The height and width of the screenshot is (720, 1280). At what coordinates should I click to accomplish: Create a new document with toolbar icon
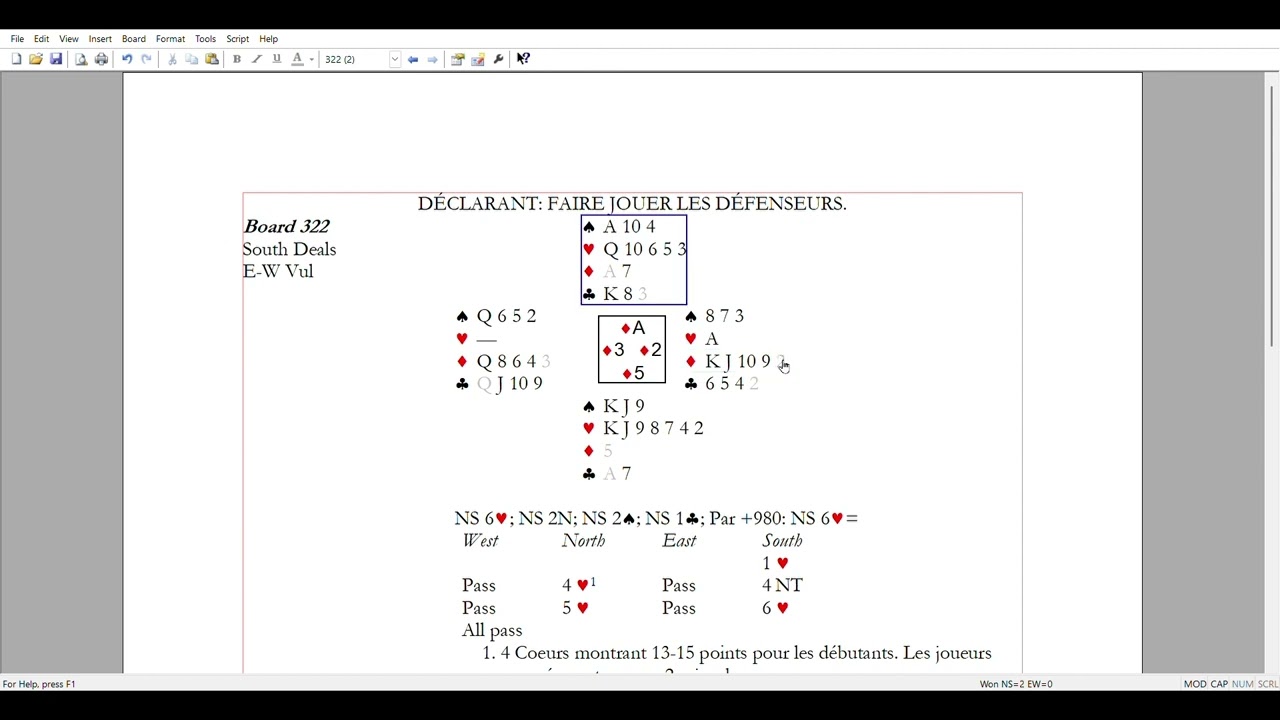pyautogui.click(x=16, y=59)
